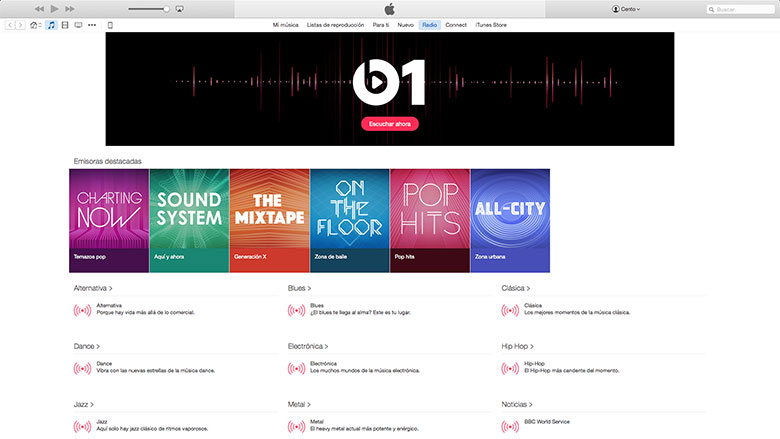The image size is (780, 439).
Task: Switch to Listas de reproducción tab
Action: pos(335,25)
